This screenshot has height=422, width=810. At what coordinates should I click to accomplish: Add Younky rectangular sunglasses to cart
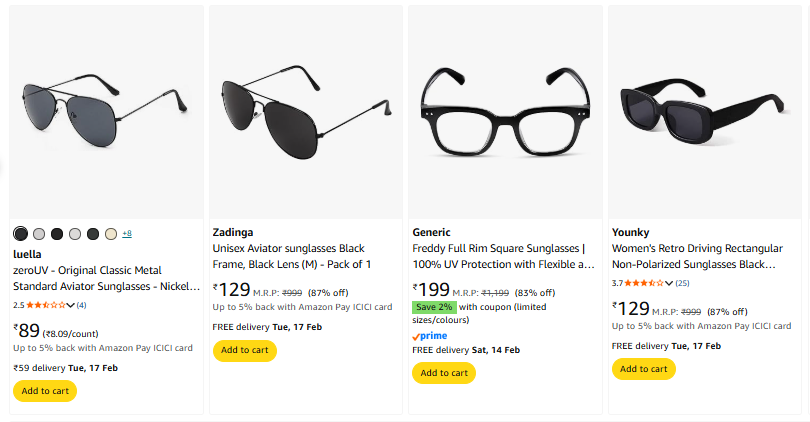click(644, 369)
